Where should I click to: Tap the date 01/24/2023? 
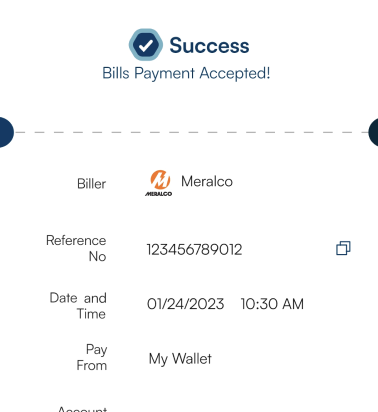pyautogui.click(x=185, y=304)
